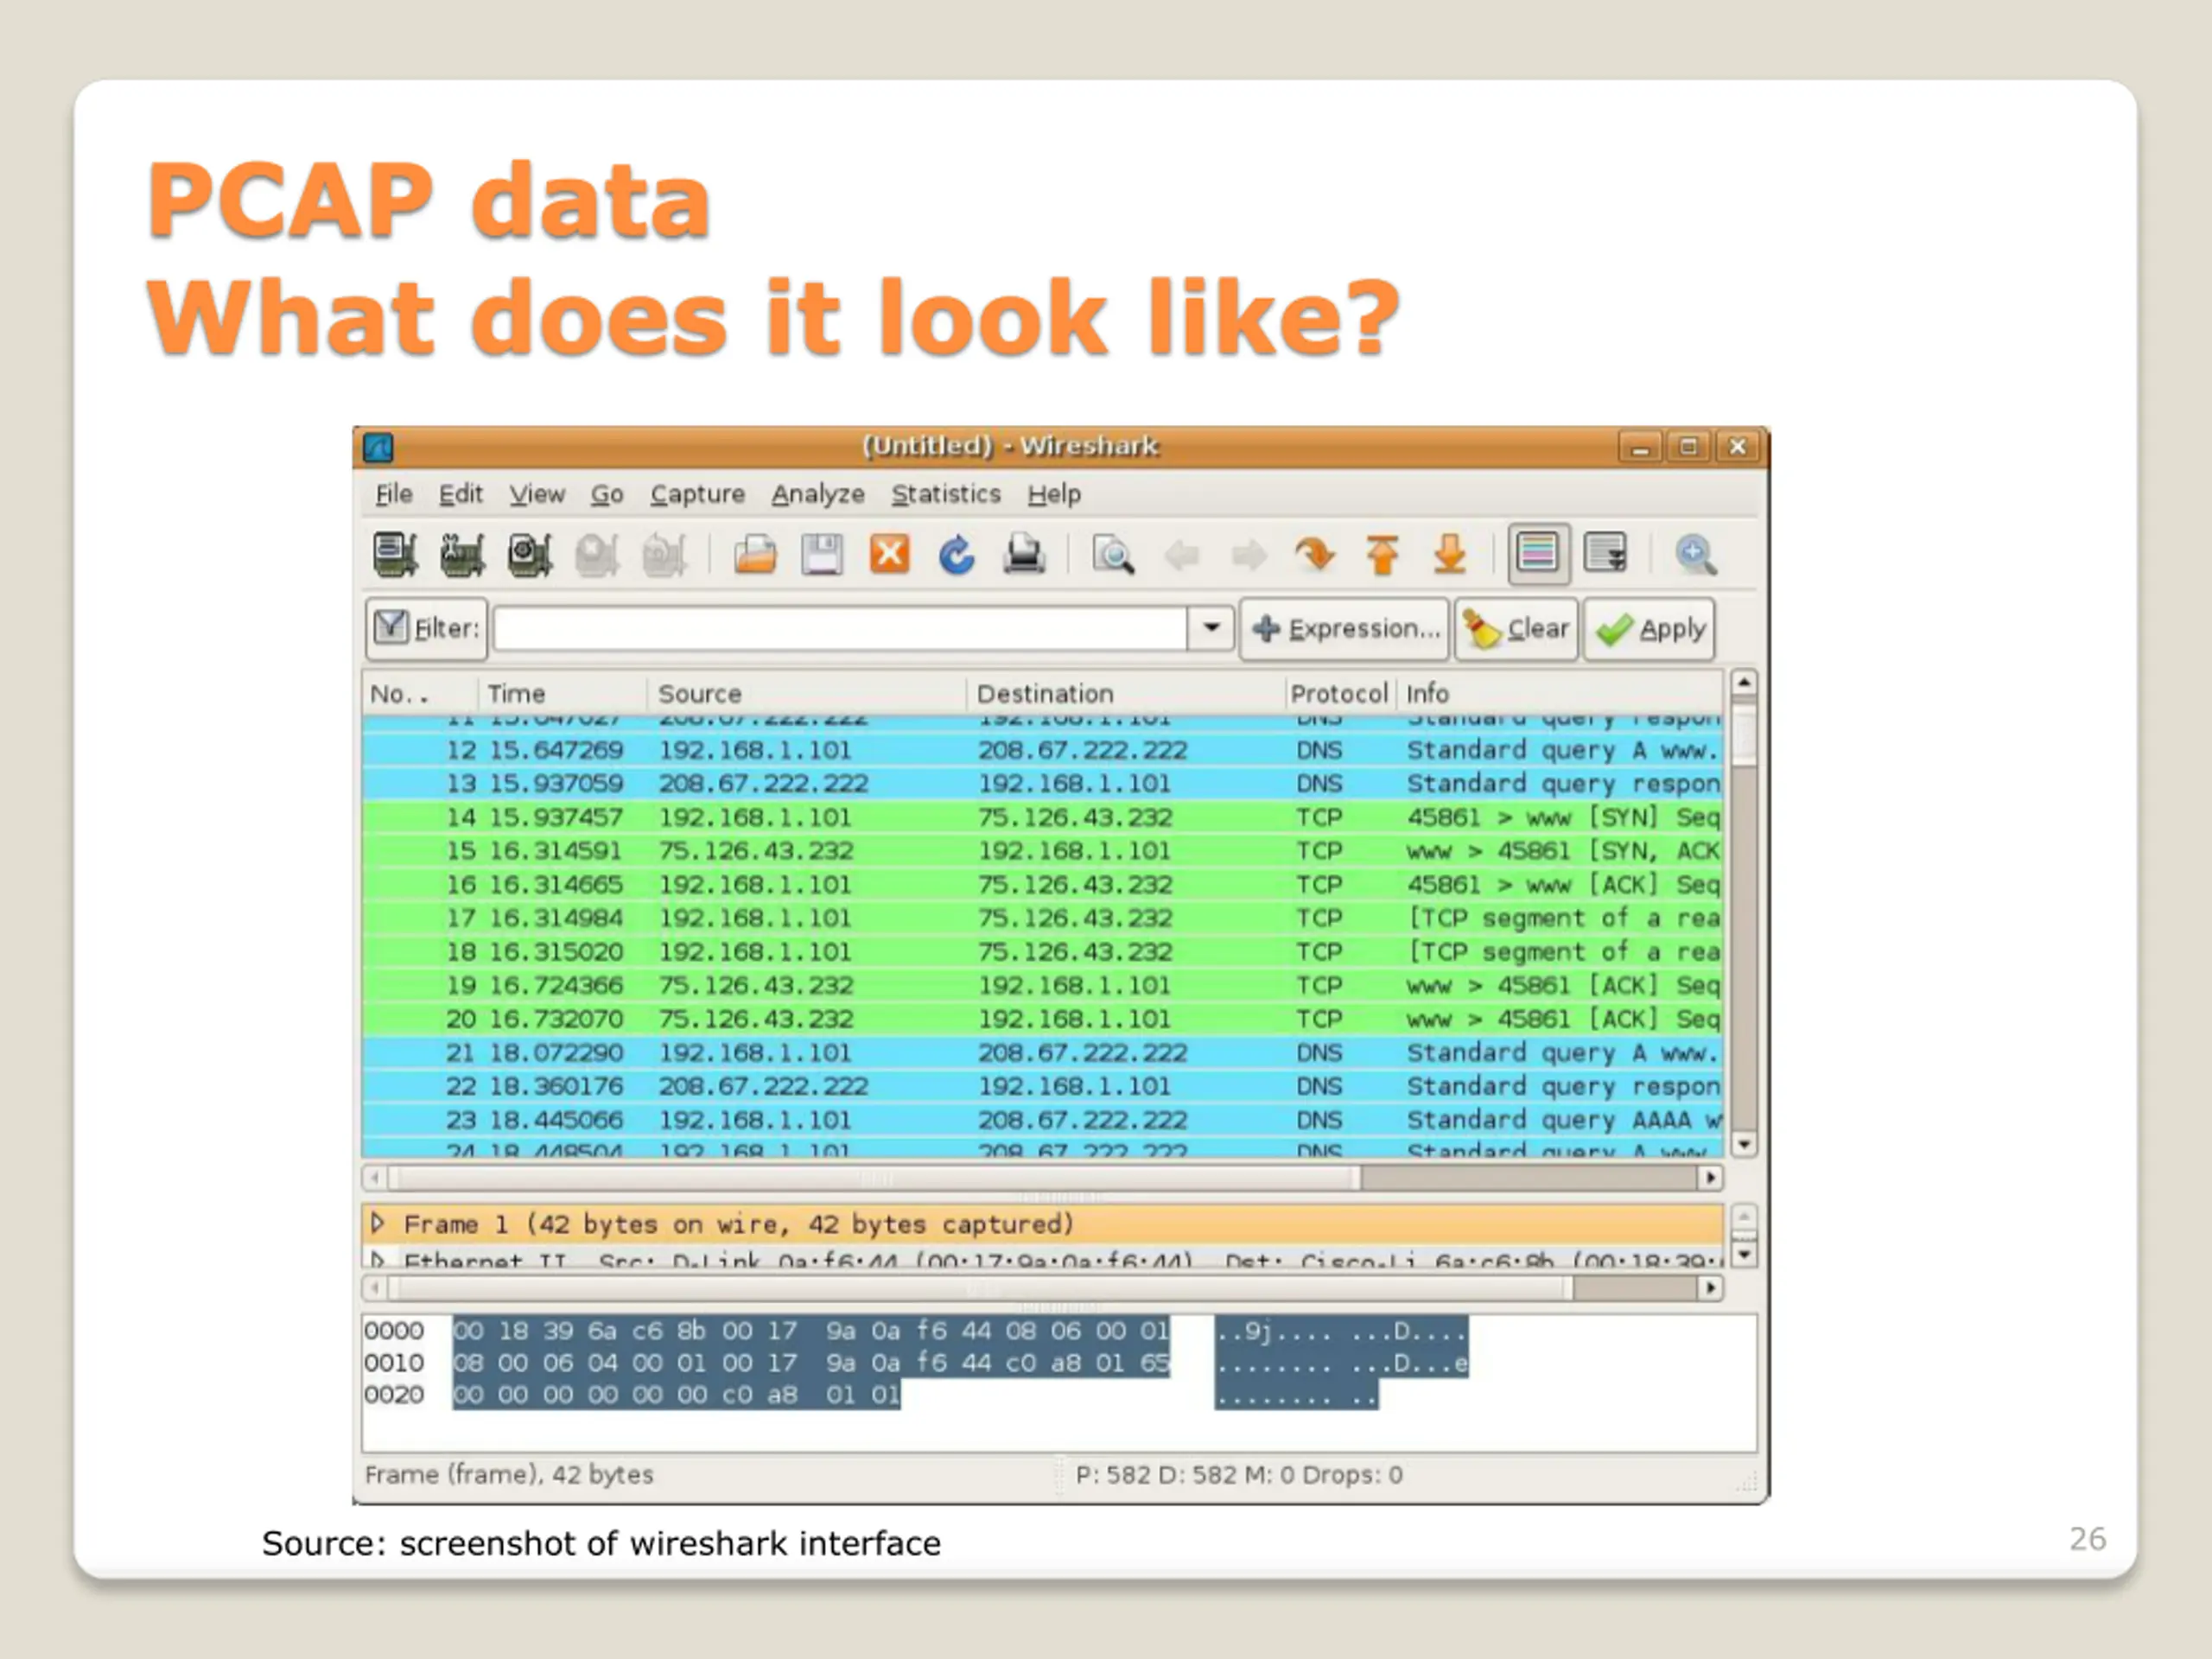Select packet 14 TCP SYN row
Screen dimensions: 2212x1659
pos(1043,817)
